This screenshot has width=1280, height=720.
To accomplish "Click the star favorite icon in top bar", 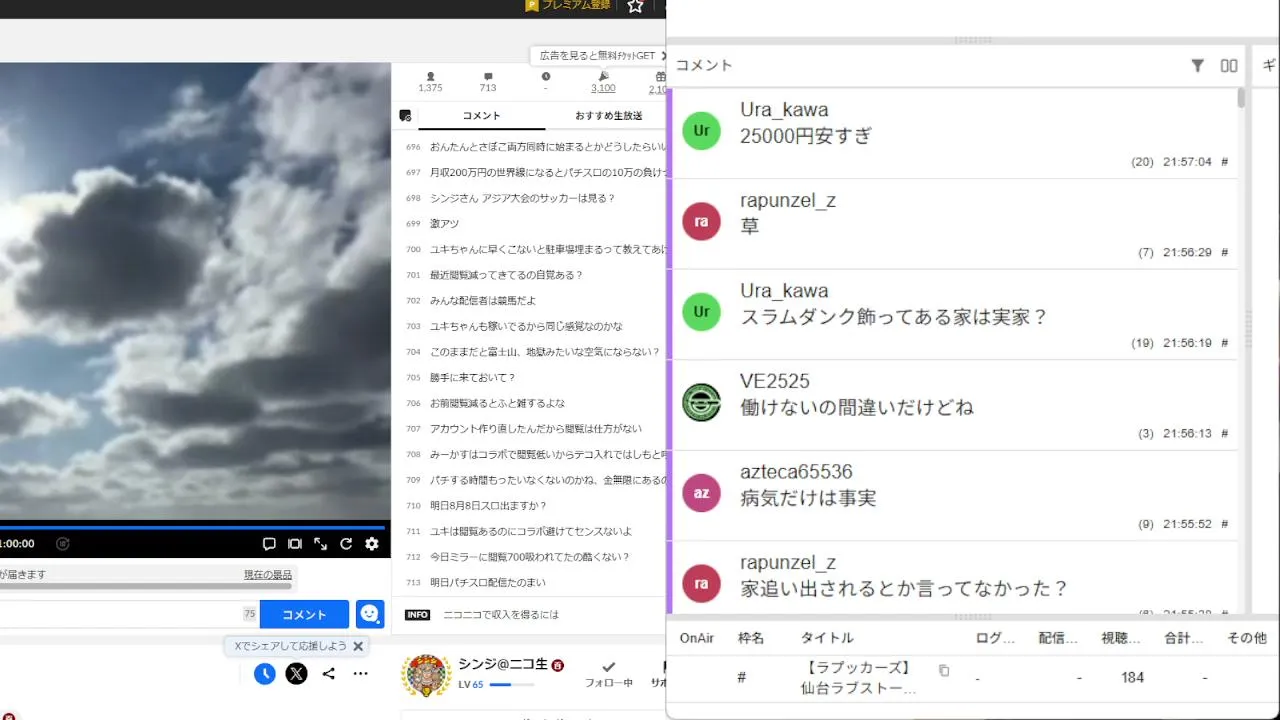I will click(x=635, y=6).
